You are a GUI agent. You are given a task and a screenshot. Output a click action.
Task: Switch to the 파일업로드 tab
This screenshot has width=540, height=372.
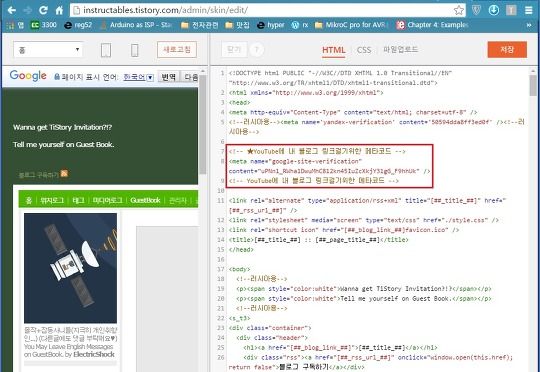[x=401, y=50]
